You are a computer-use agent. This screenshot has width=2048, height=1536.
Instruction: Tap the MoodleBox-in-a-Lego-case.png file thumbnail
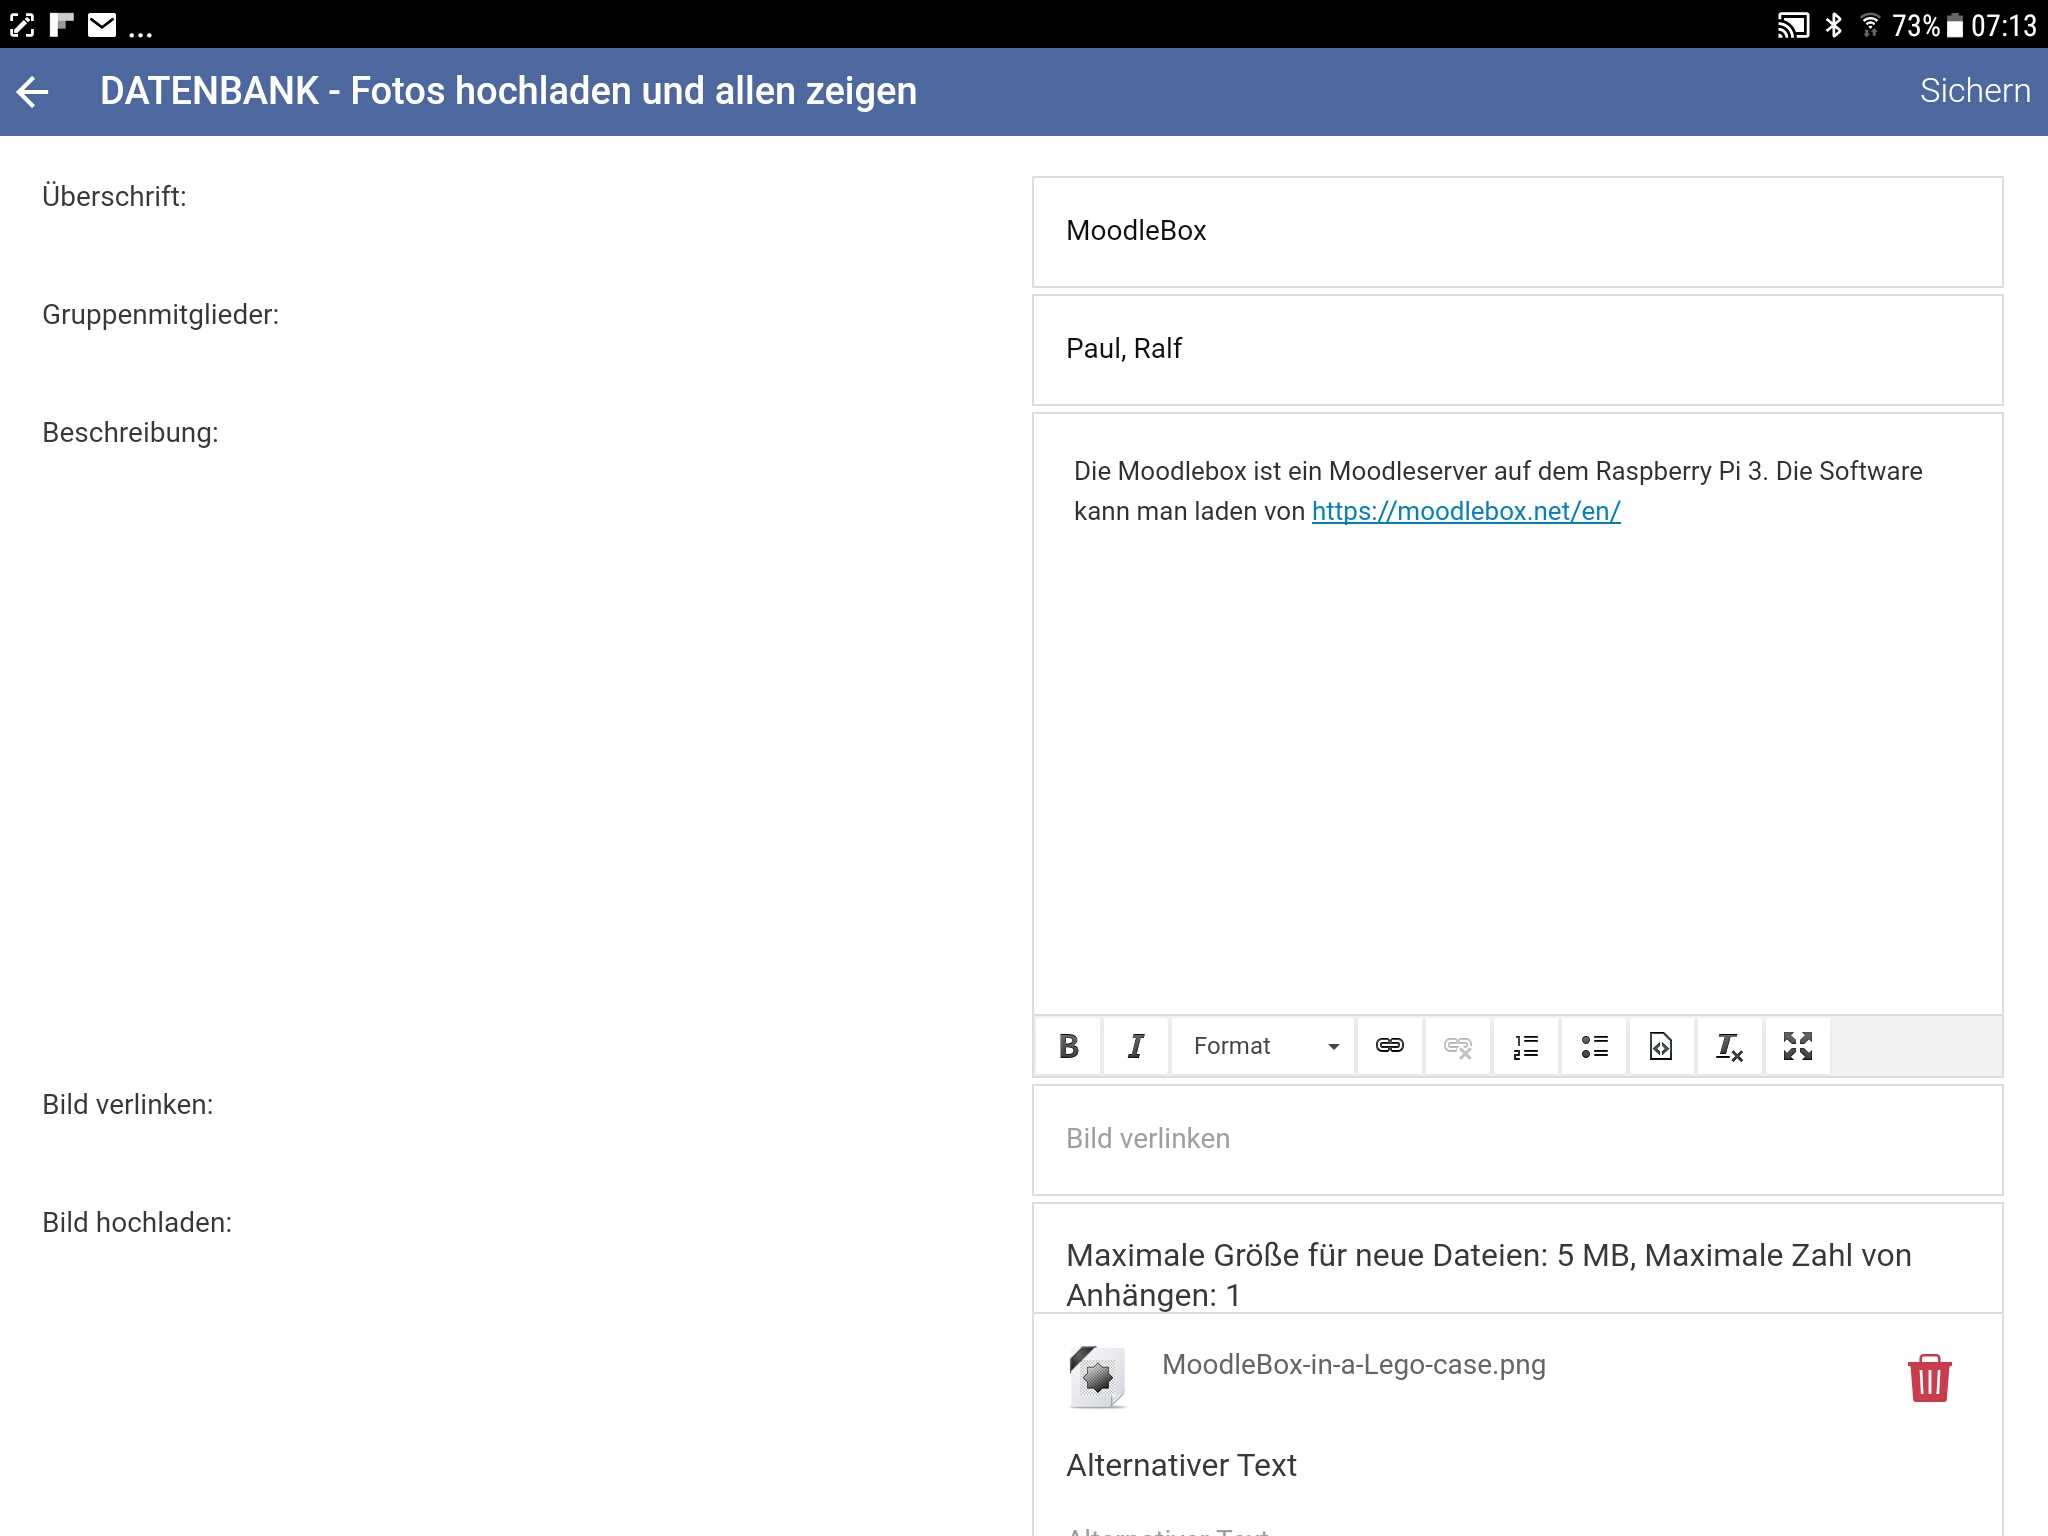1098,1377
